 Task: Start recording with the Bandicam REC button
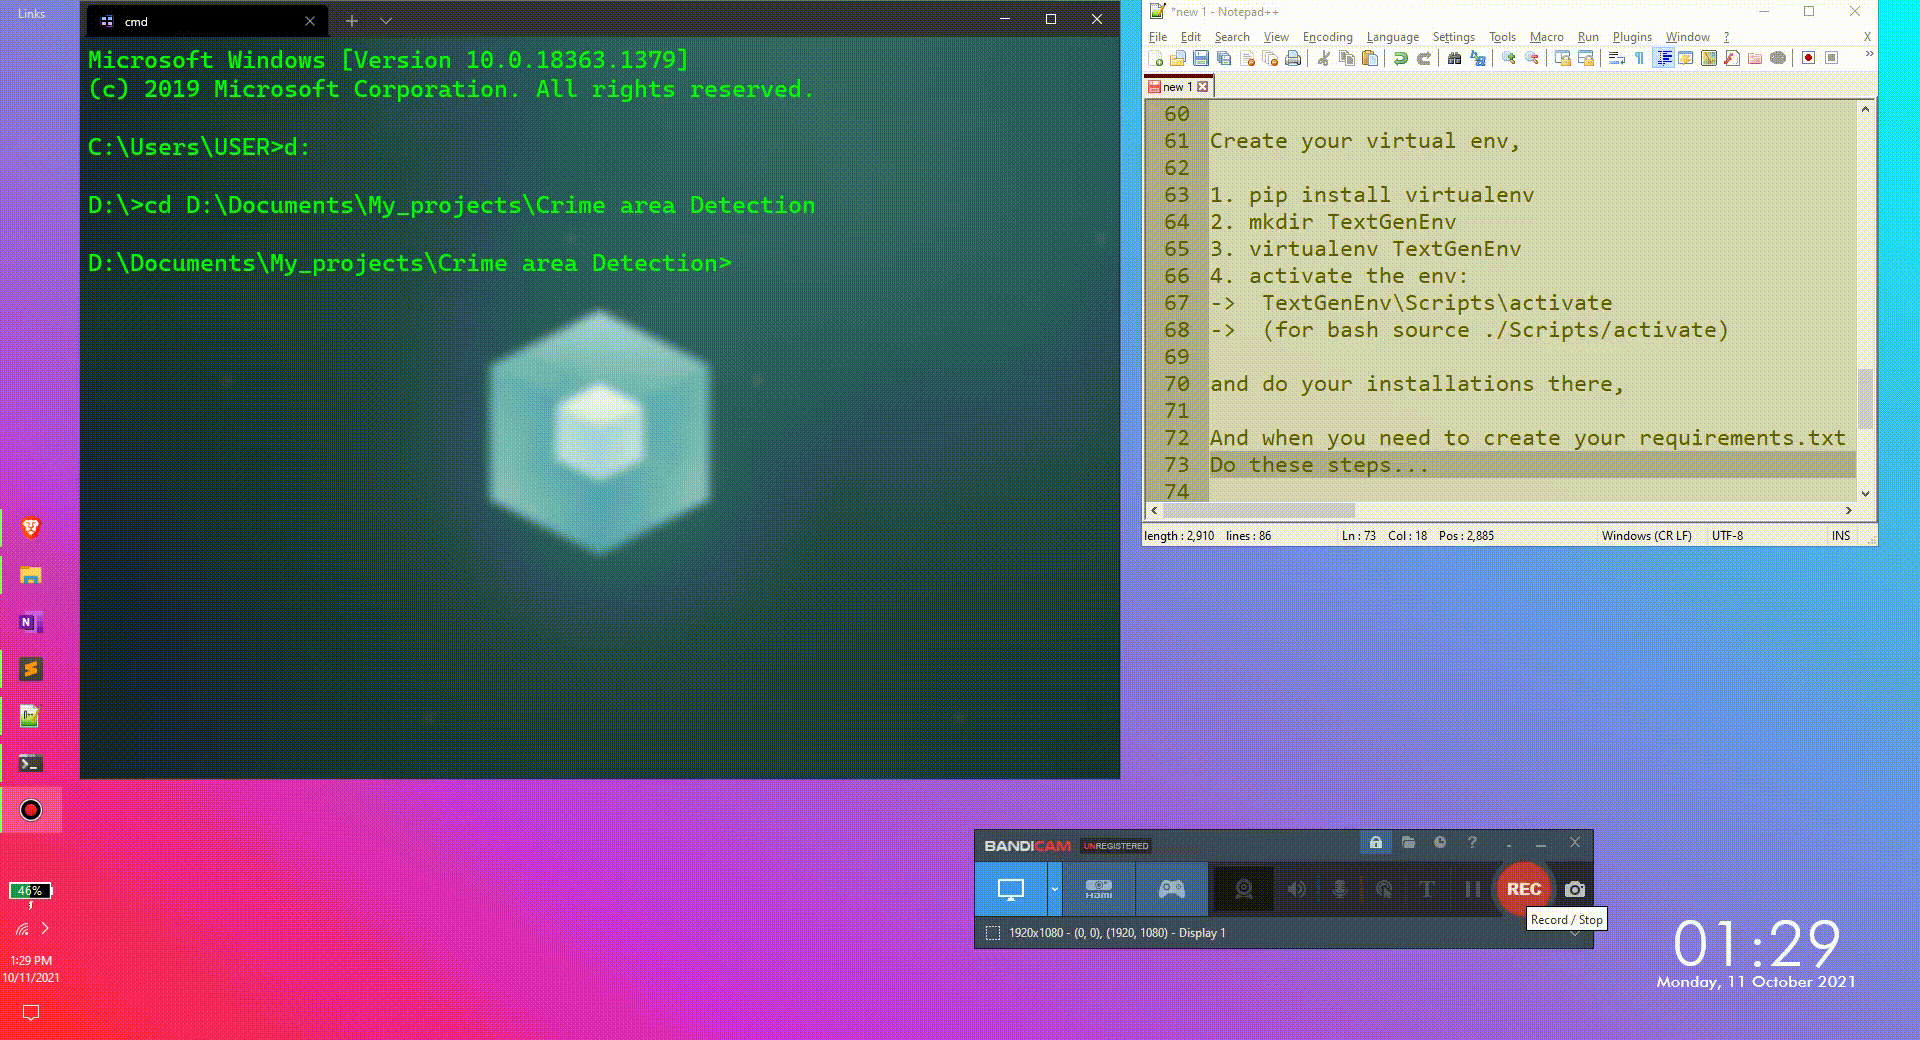tap(1523, 889)
